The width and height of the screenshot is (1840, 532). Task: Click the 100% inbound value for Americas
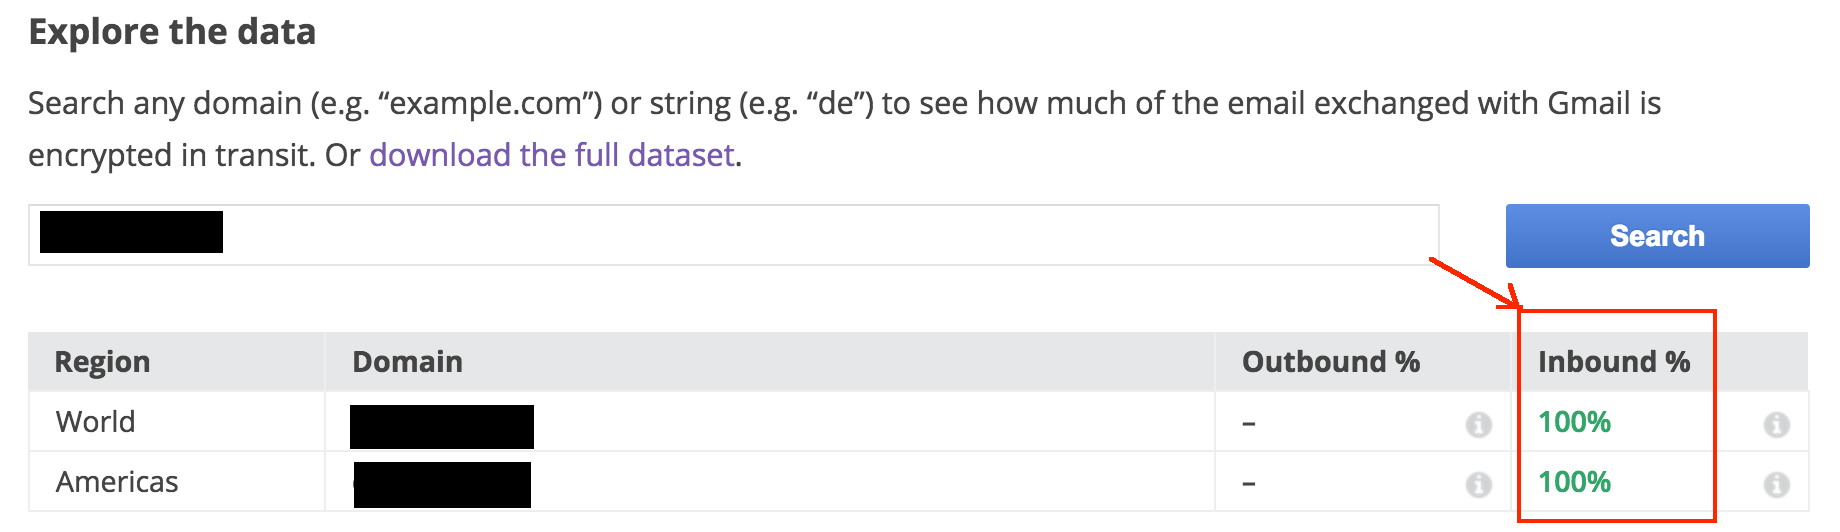pos(1574,482)
